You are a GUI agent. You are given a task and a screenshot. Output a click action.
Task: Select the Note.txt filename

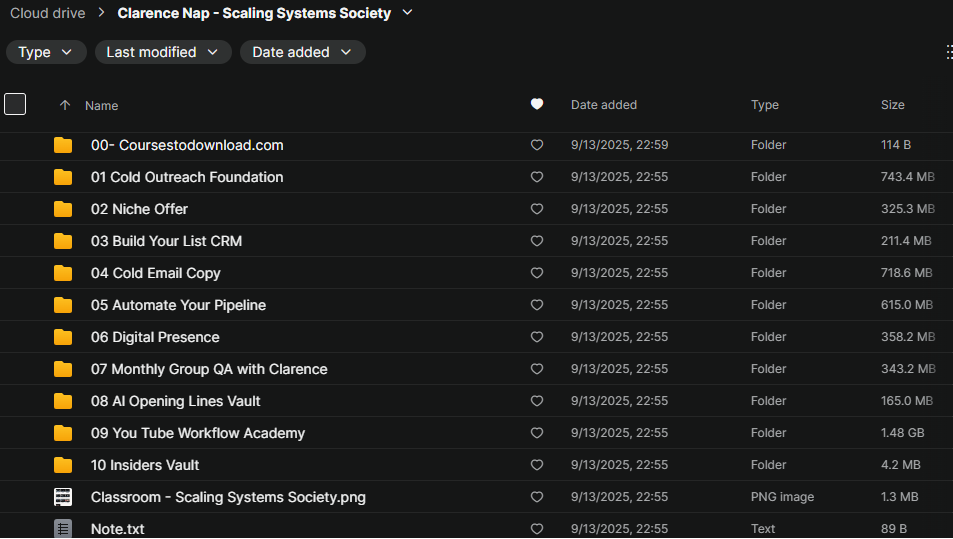click(x=117, y=529)
